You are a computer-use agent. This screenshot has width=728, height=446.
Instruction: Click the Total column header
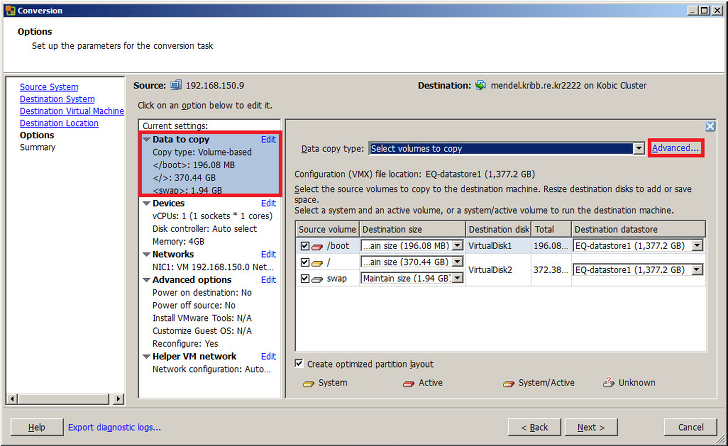coord(552,229)
